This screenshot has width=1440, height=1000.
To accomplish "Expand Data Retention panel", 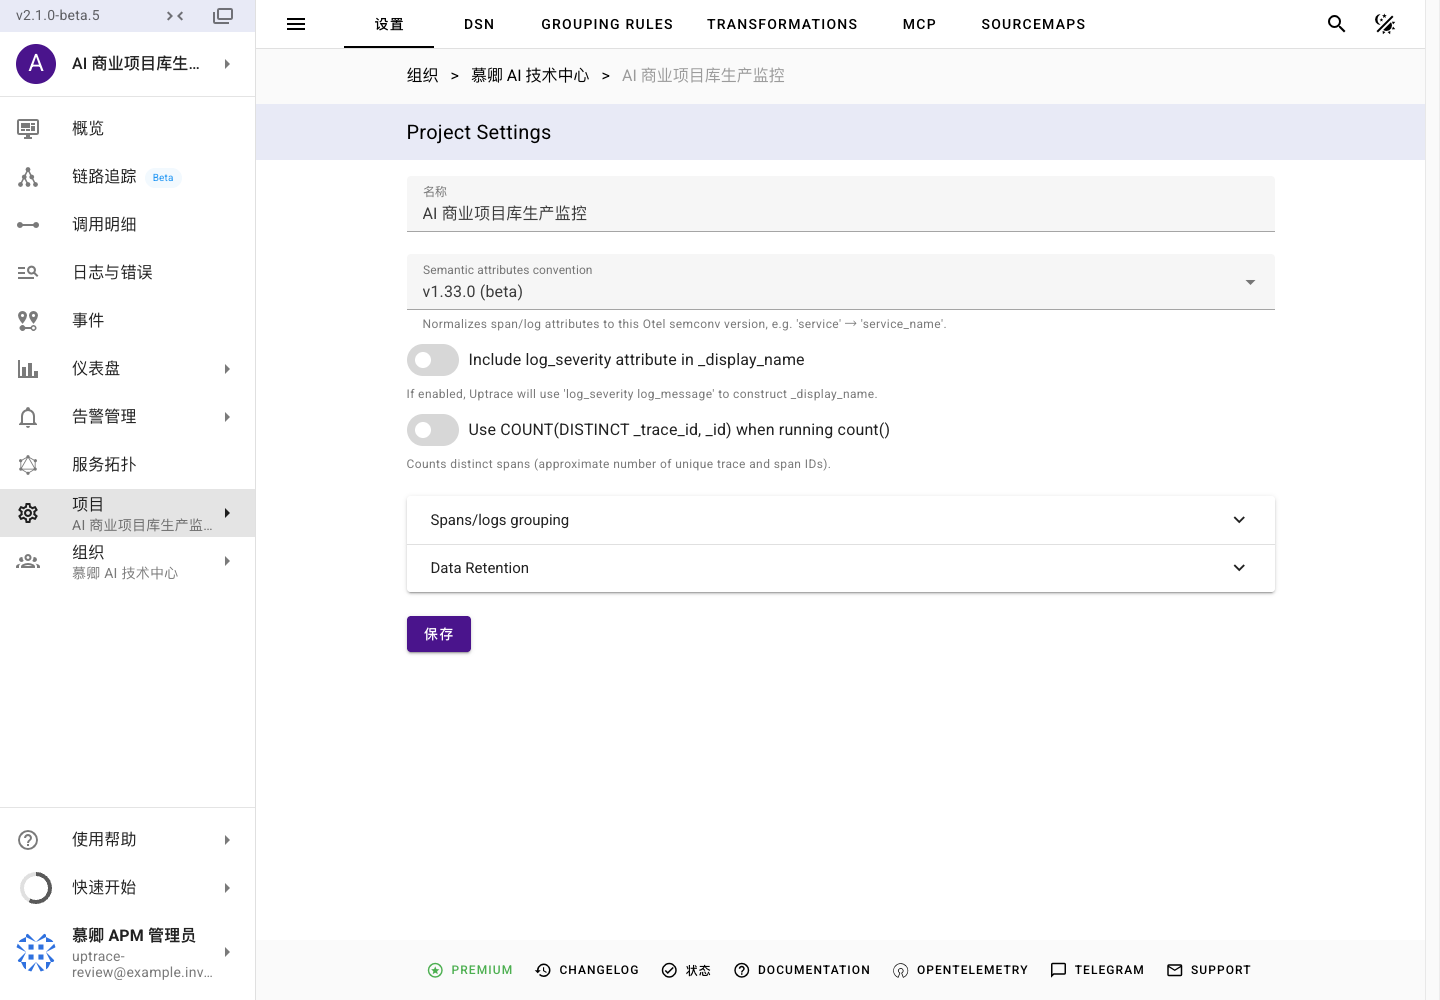I will (840, 568).
